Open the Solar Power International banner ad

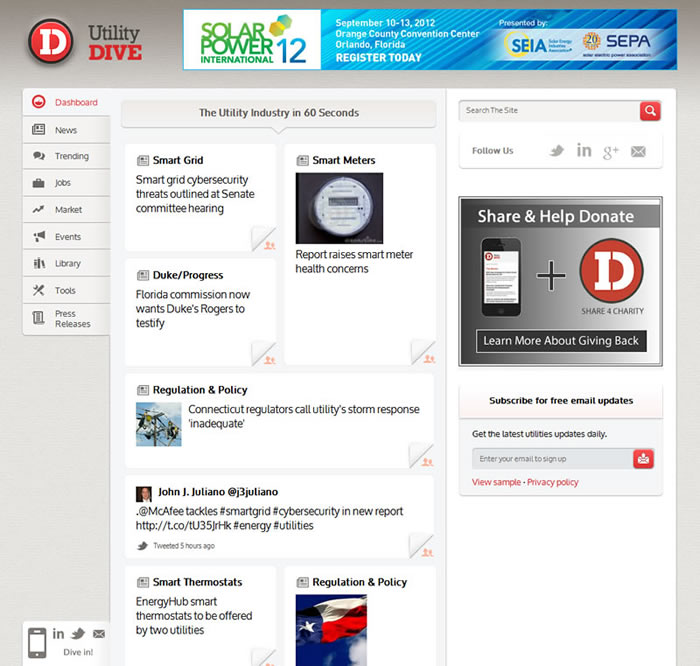click(430, 40)
